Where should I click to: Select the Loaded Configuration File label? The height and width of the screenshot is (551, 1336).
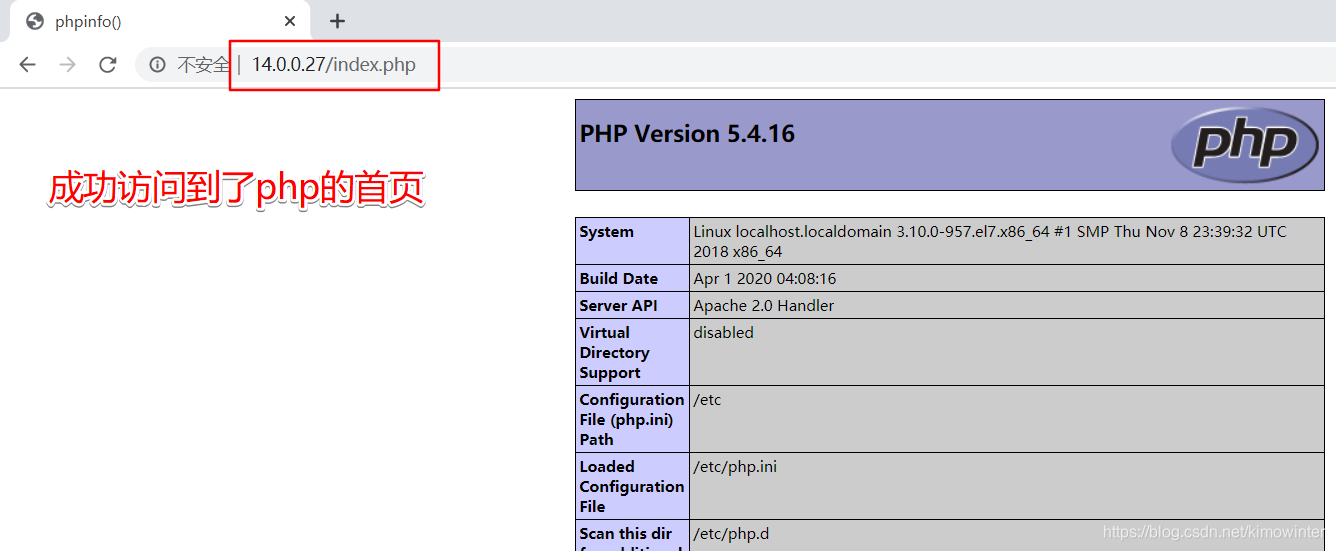(x=632, y=486)
